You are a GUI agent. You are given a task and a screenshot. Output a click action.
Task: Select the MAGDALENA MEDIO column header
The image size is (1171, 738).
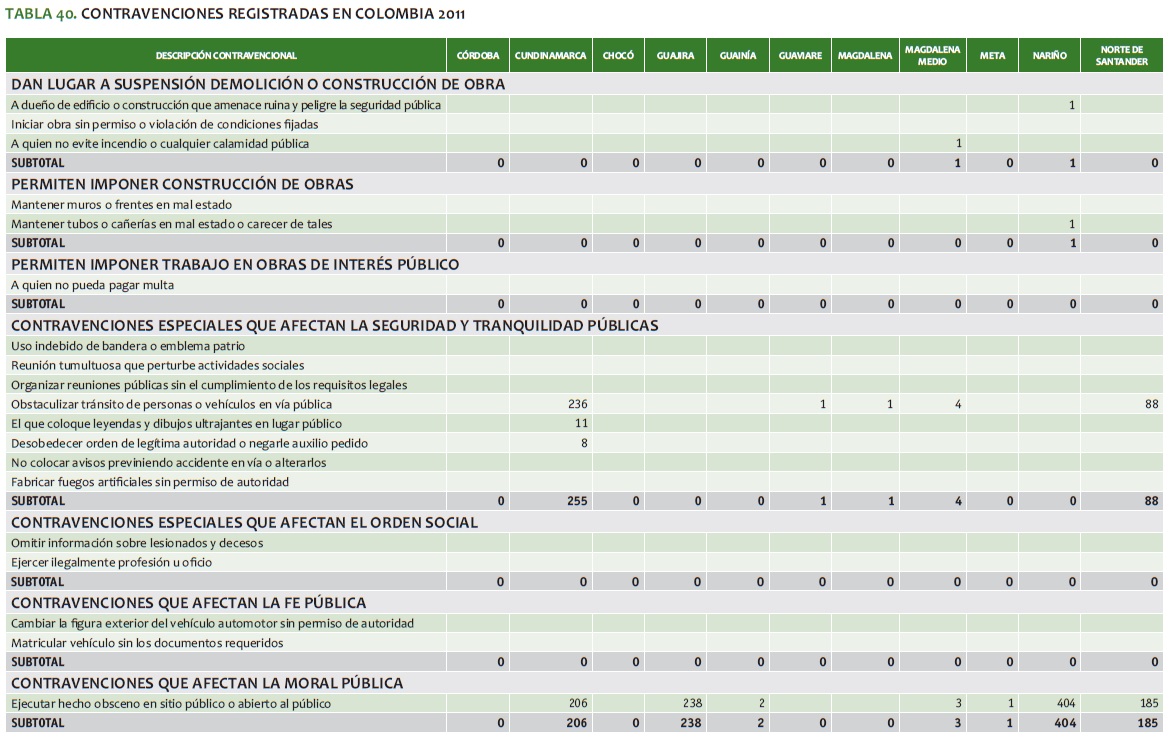(932, 56)
